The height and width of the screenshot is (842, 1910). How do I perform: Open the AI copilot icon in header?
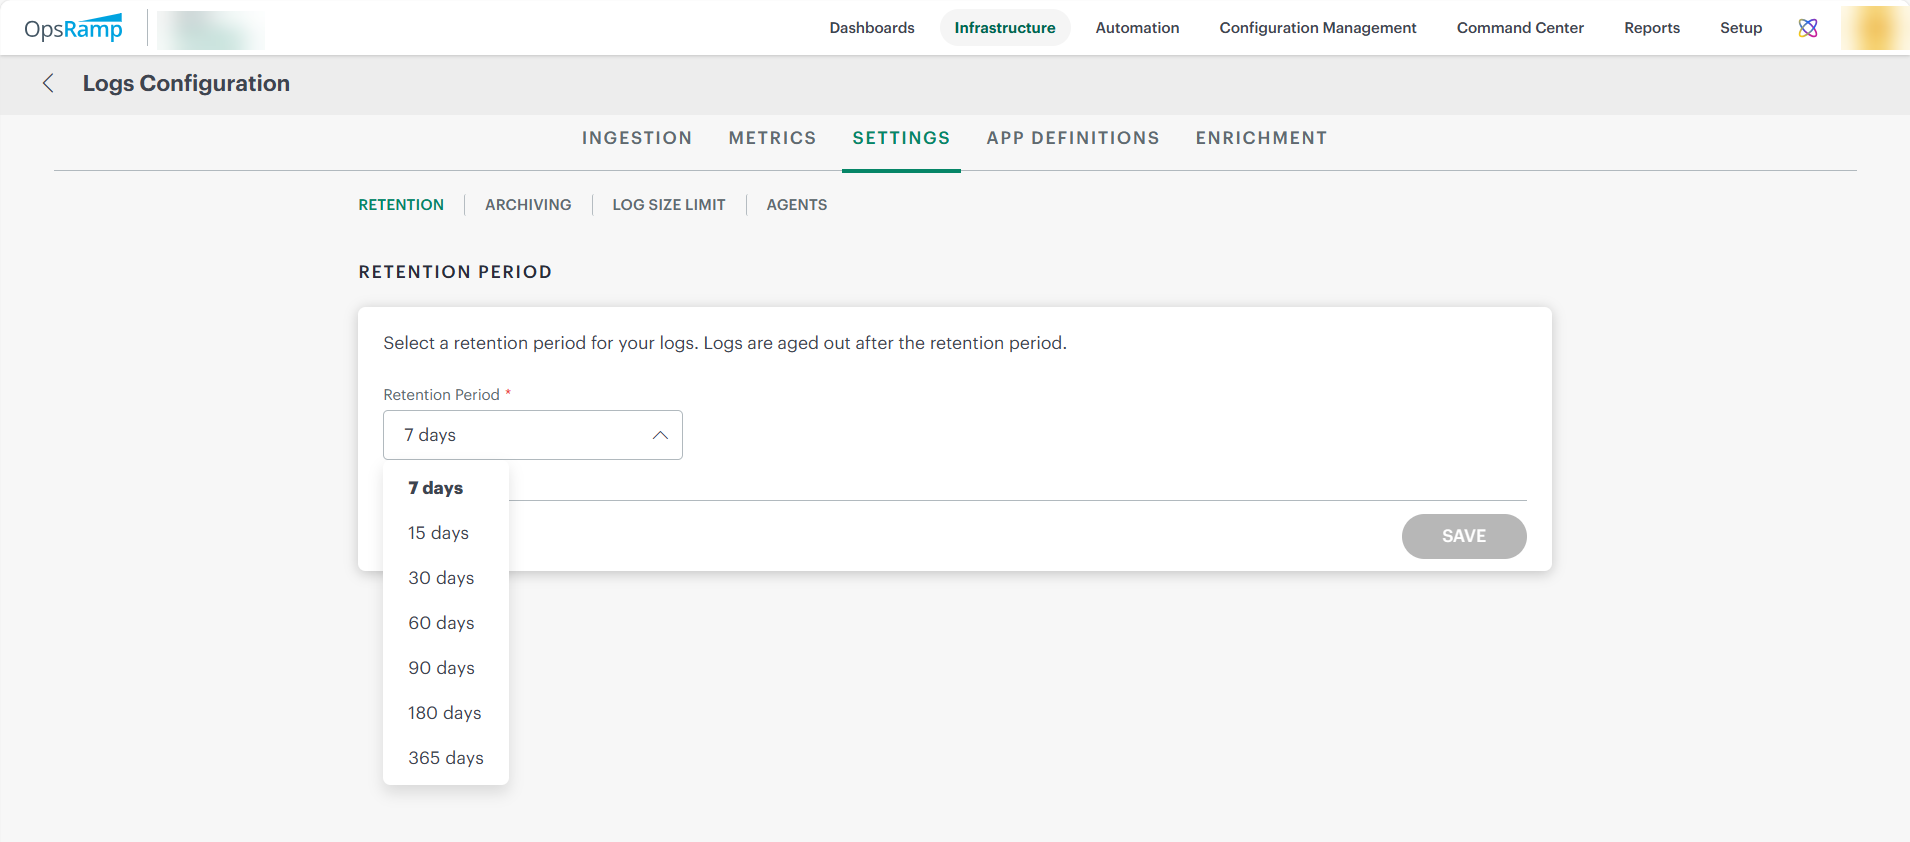click(x=1808, y=28)
